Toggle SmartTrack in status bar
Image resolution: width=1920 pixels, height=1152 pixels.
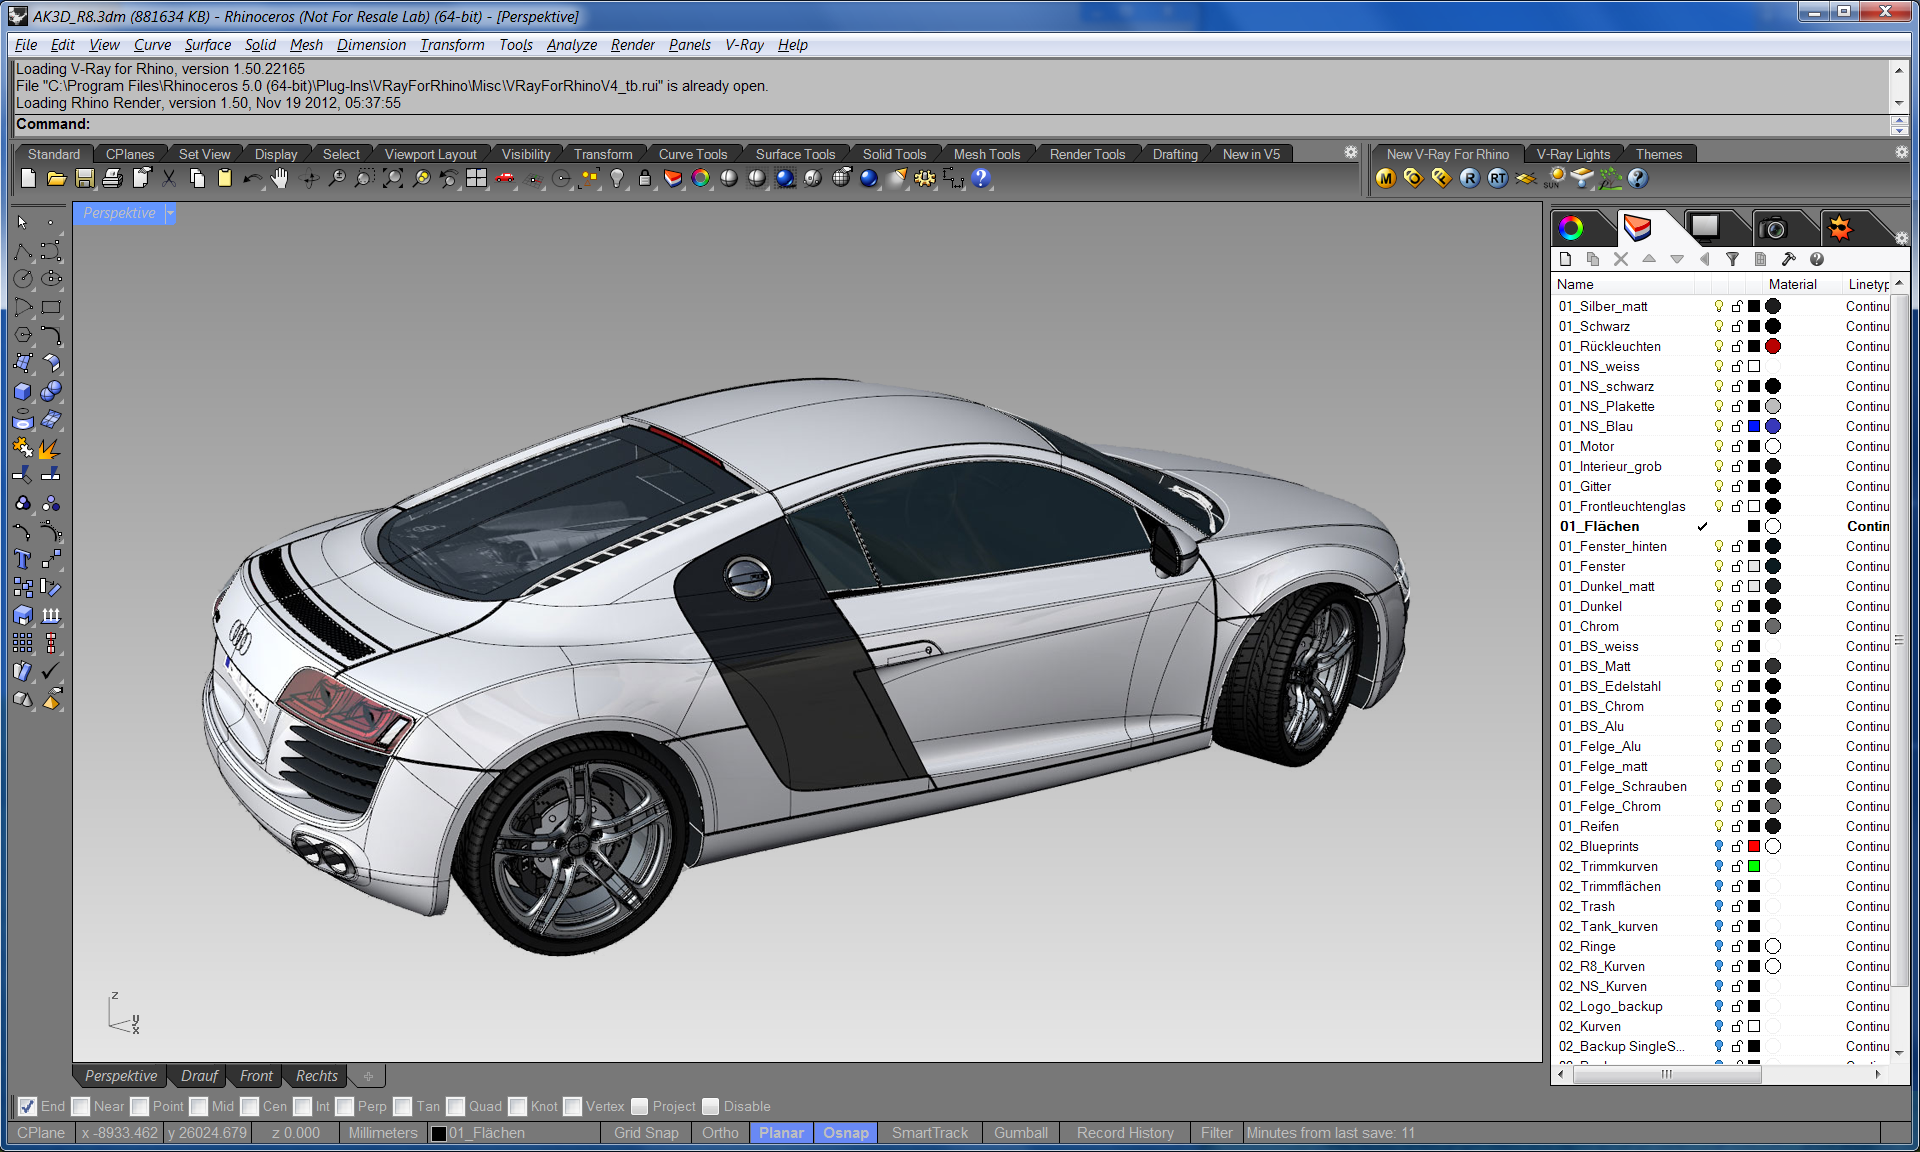[x=930, y=1133]
